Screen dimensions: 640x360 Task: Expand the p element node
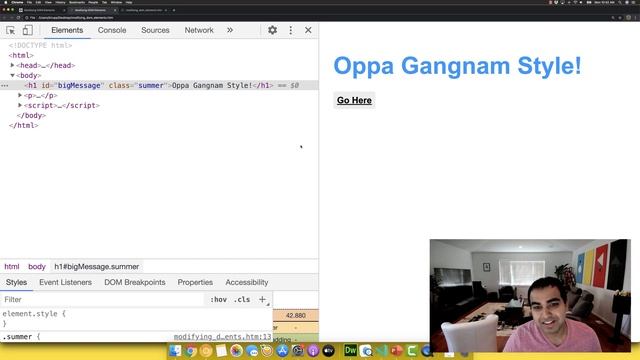coord(20,95)
